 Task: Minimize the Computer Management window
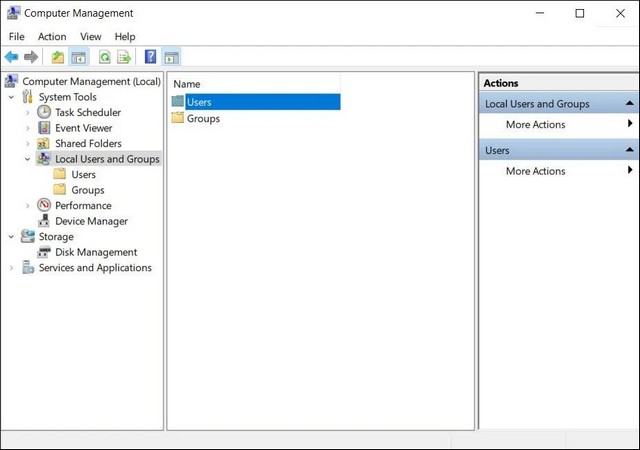[540, 13]
